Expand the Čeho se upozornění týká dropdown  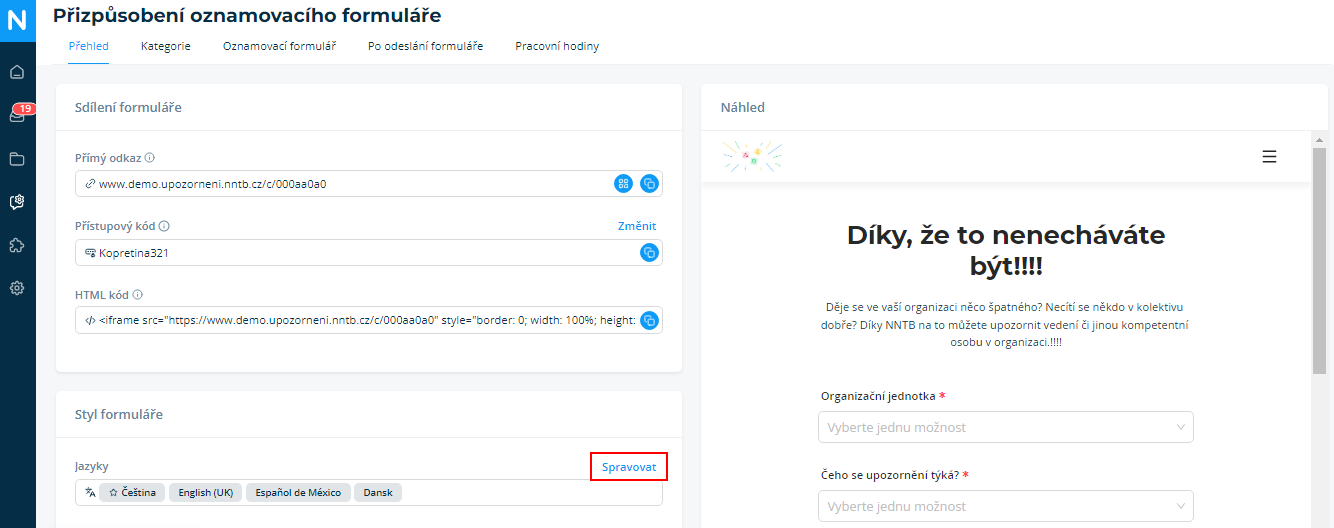pyautogui.click(x=1006, y=506)
